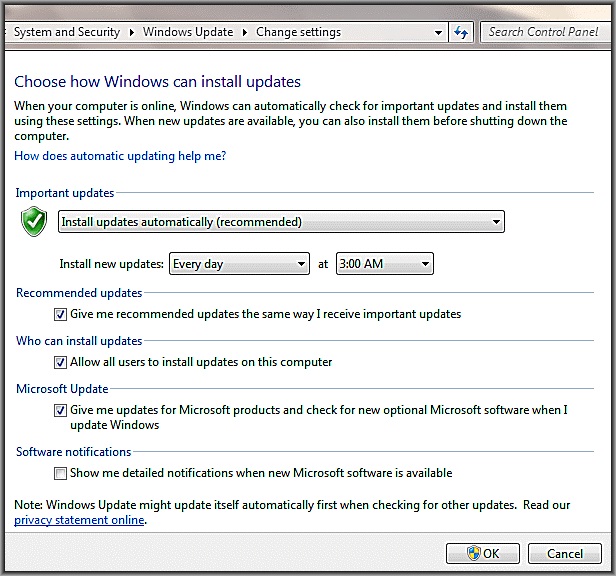Enable 'Show me detailed notifications' checkbox
The width and height of the screenshot is (616, 576).
pyautogui.click(x=61, y=473)
